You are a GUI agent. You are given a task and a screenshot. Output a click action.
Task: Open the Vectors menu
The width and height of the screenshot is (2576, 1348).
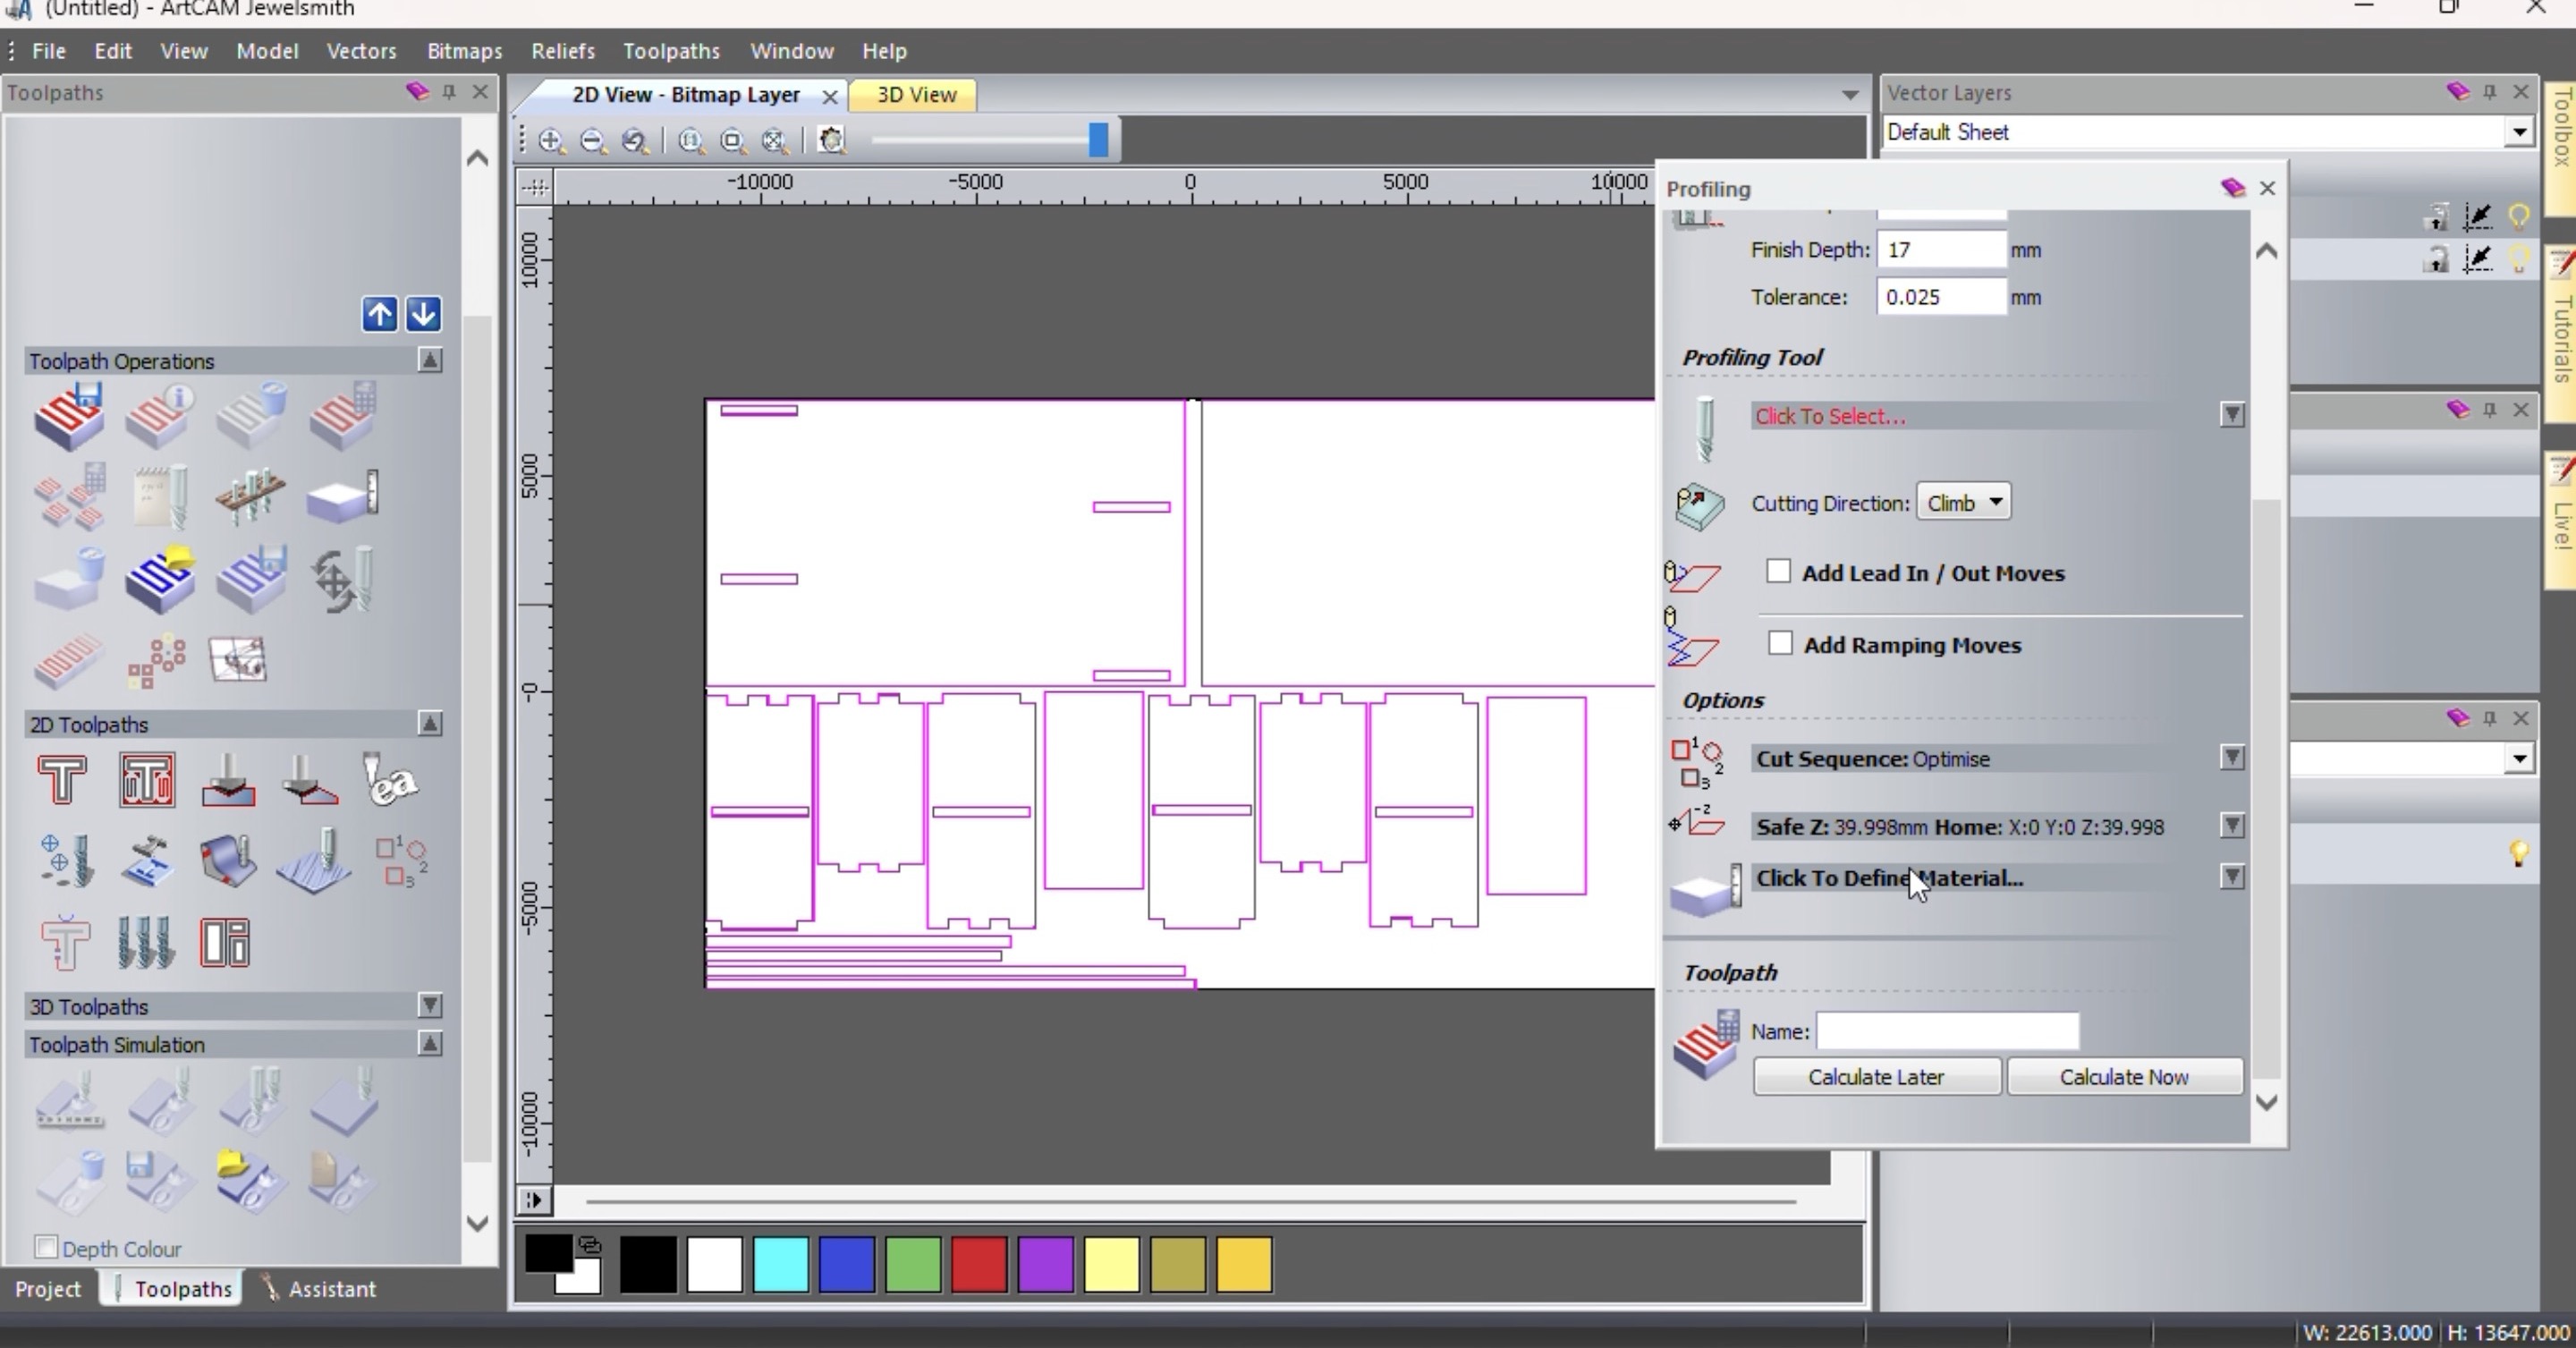[x=361, y=51]
